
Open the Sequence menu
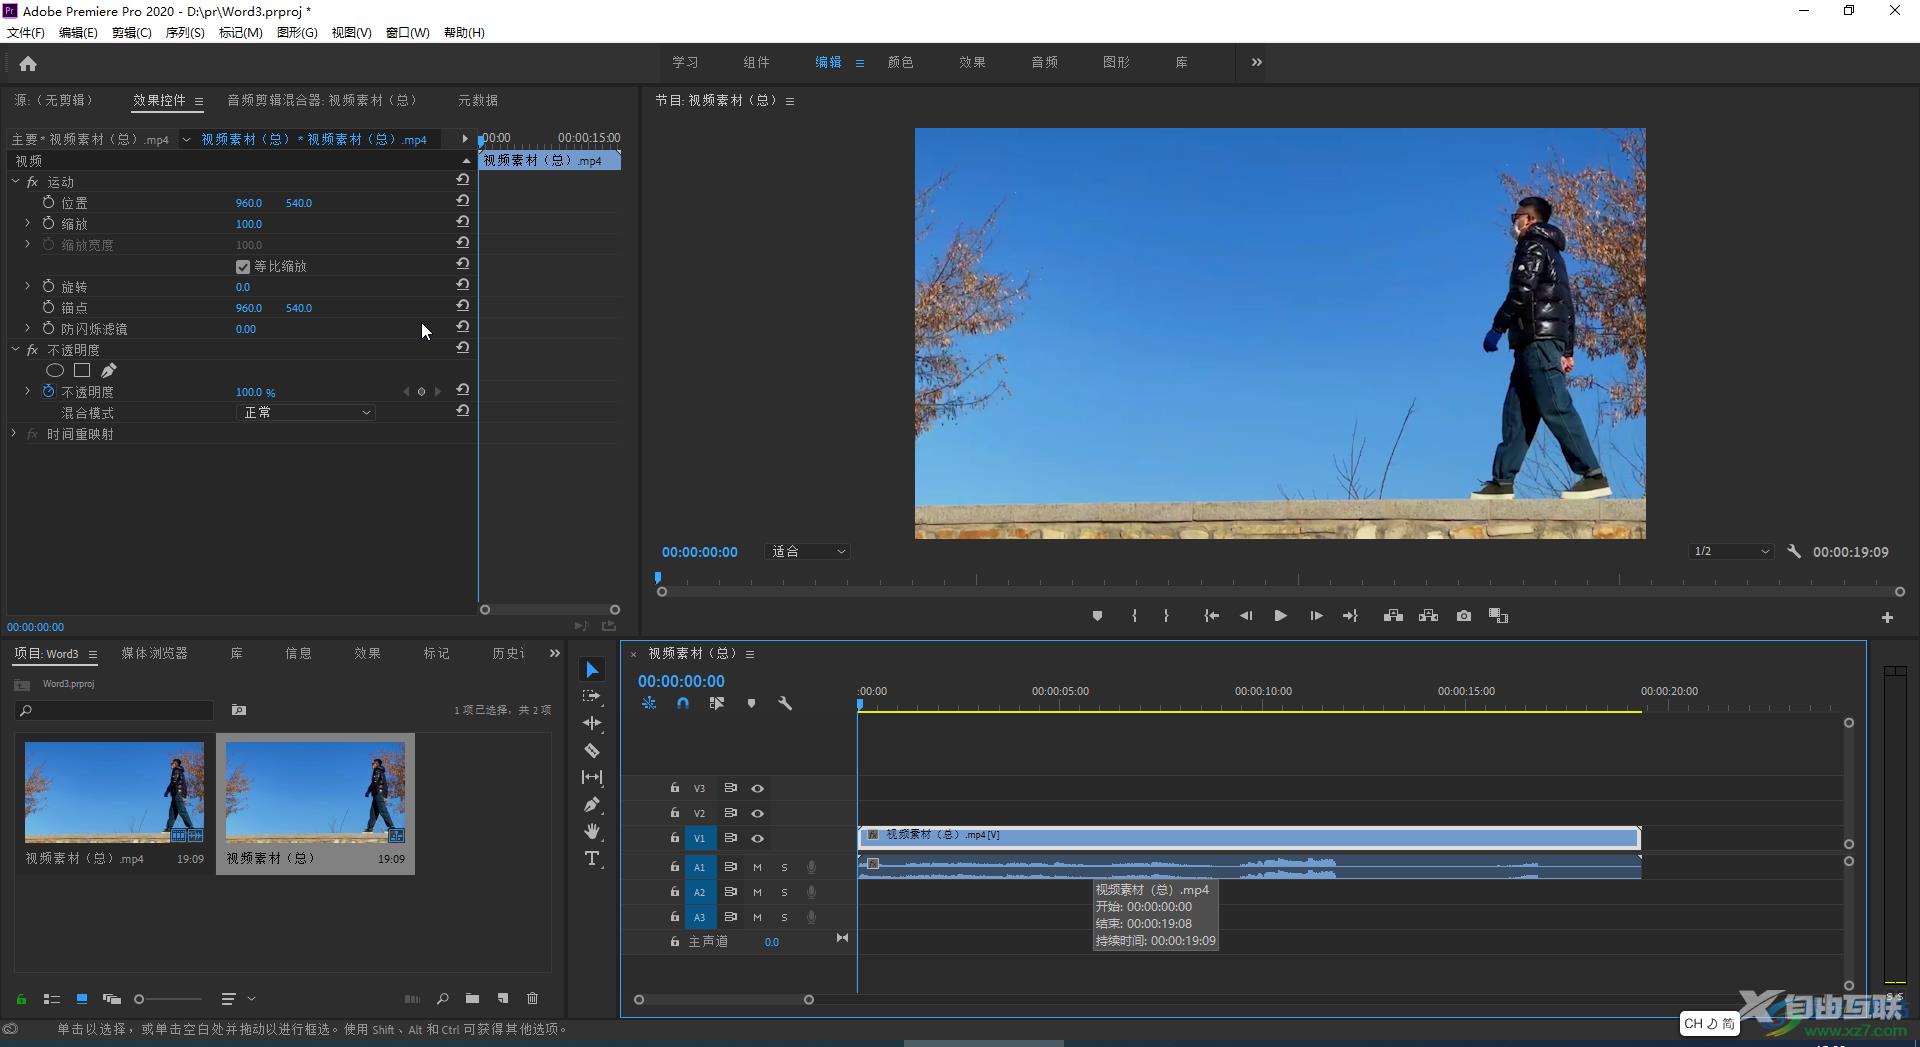click(185, 32)
